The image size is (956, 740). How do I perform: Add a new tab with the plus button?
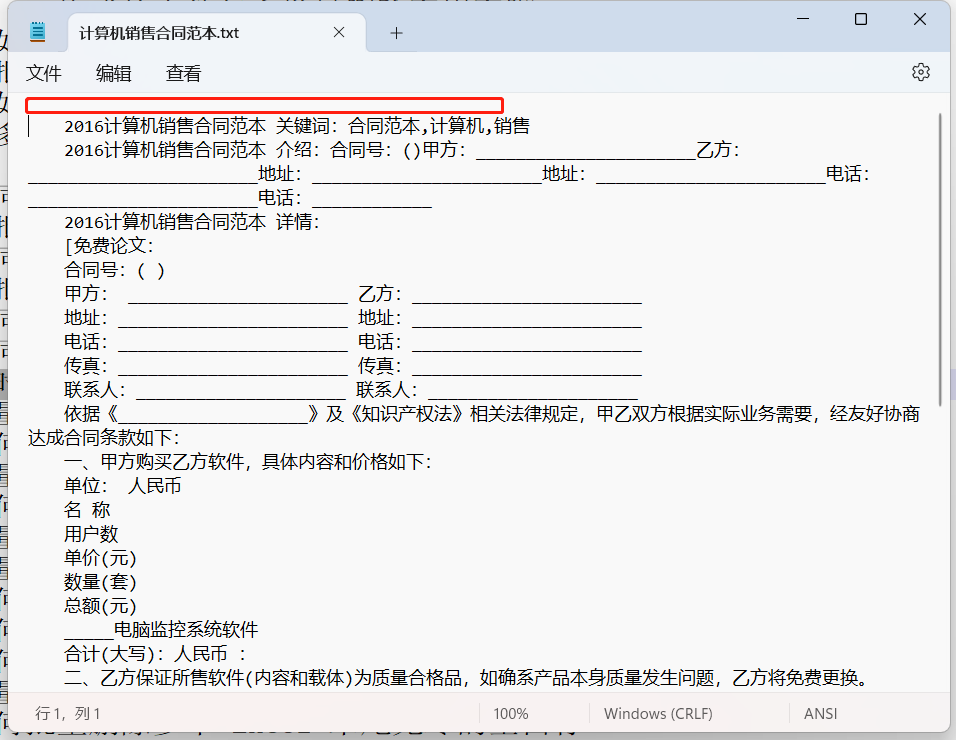pyautogui.click(x=396, y=33)
